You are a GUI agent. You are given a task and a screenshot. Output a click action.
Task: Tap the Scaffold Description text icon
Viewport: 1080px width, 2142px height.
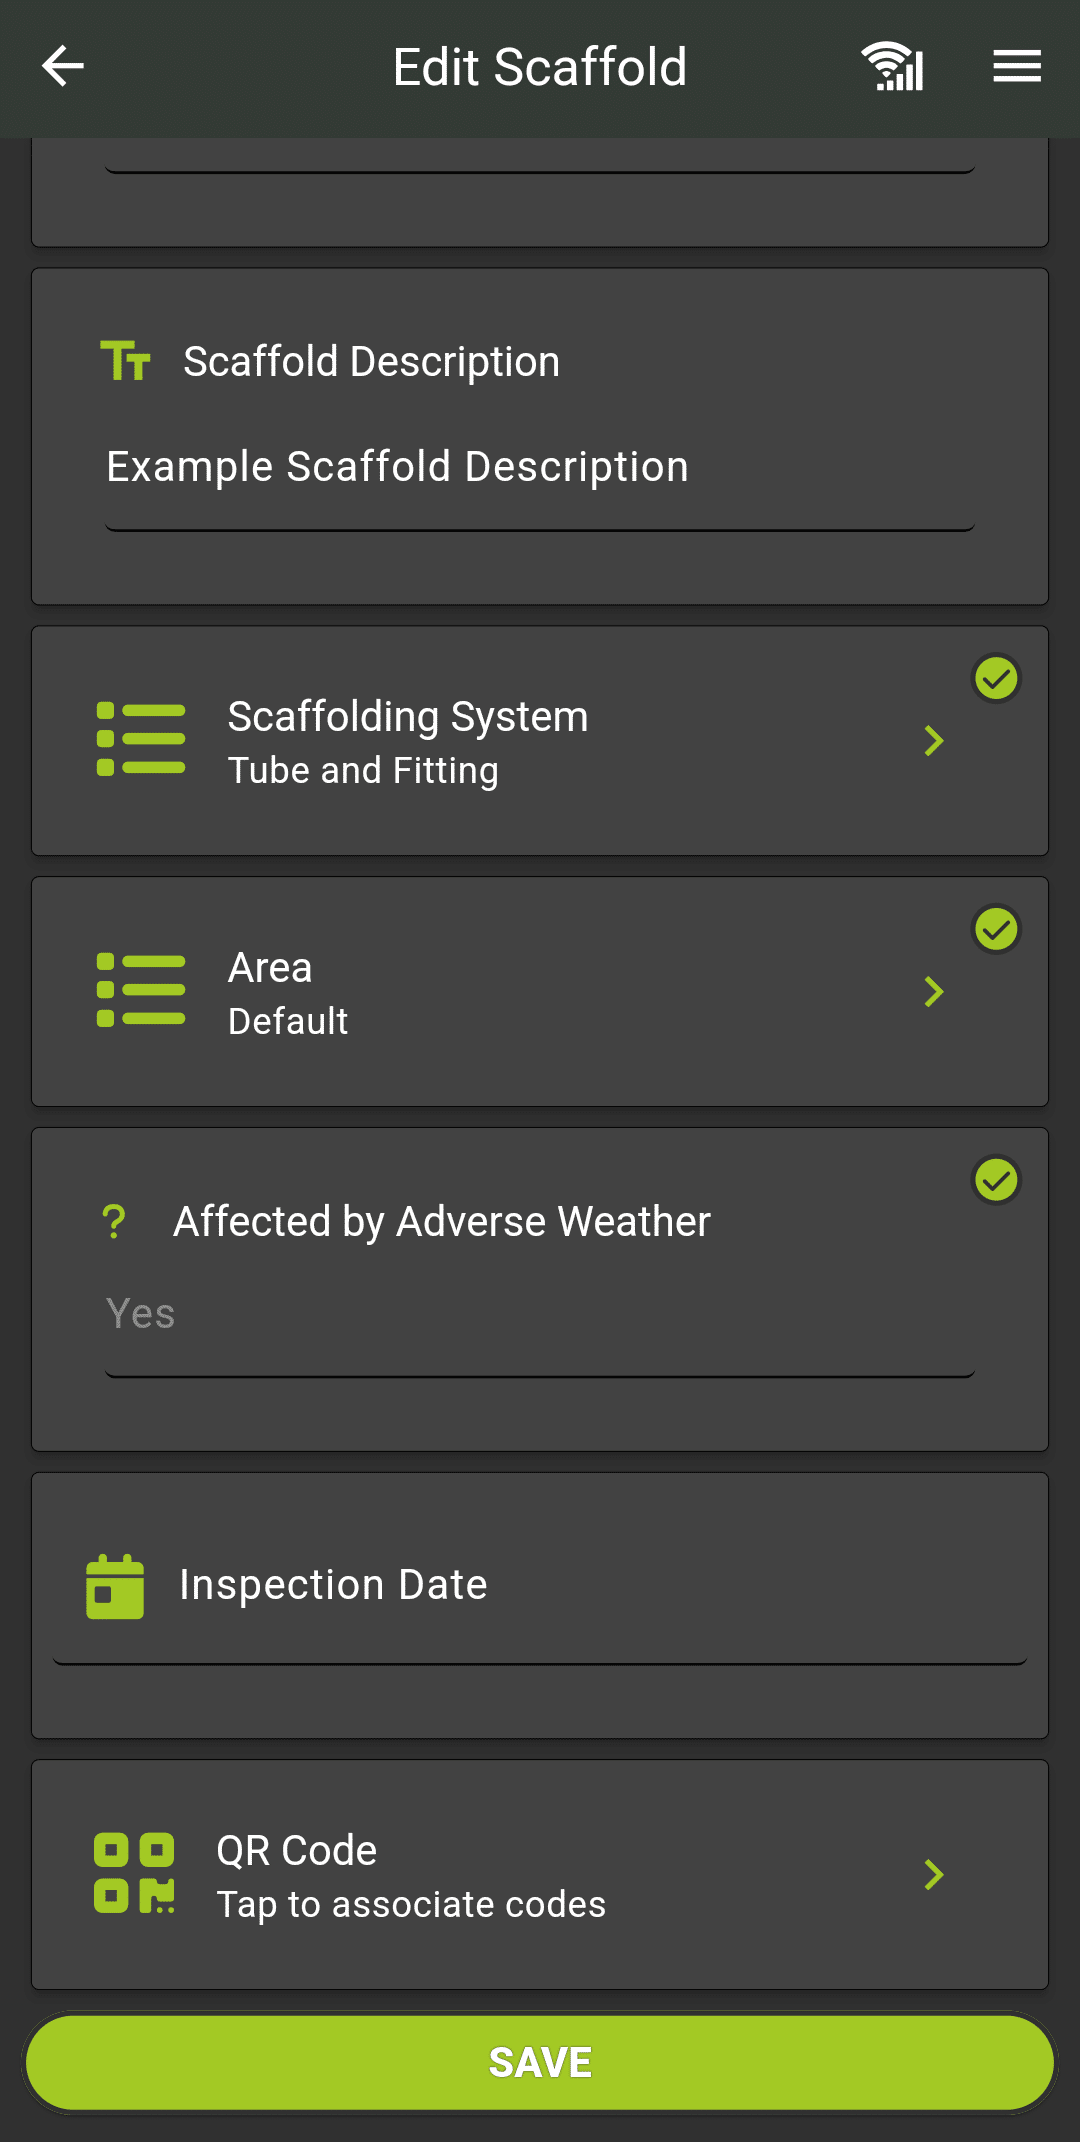click(125, 361)
